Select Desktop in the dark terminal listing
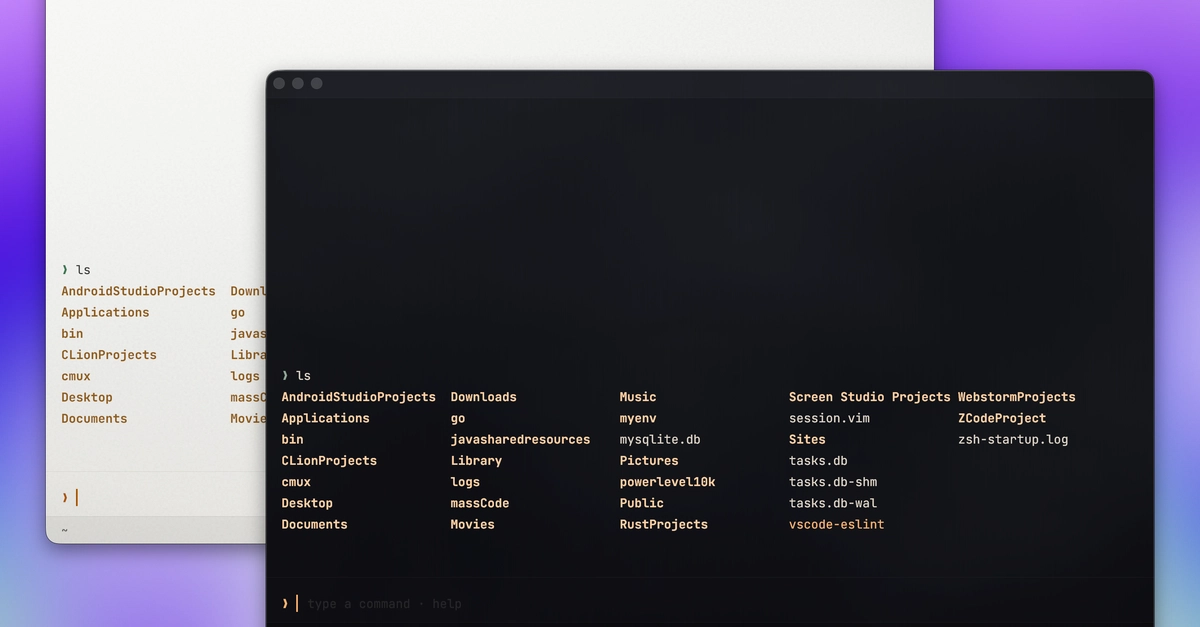Screen dimensions: 1200x627 (x=307, y=503)
